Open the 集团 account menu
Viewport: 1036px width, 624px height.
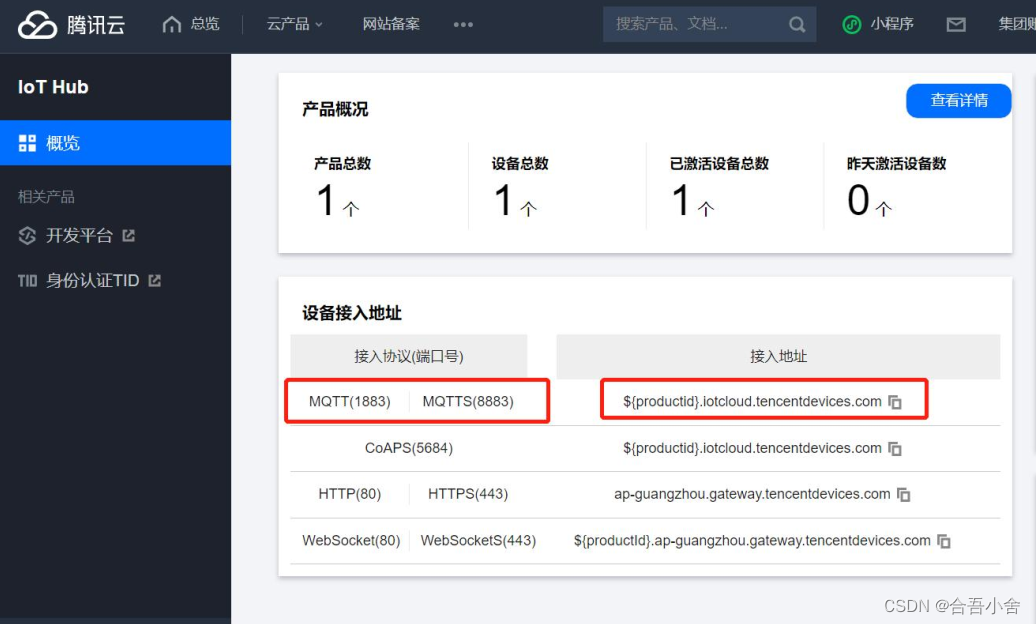coord(1017,24)
